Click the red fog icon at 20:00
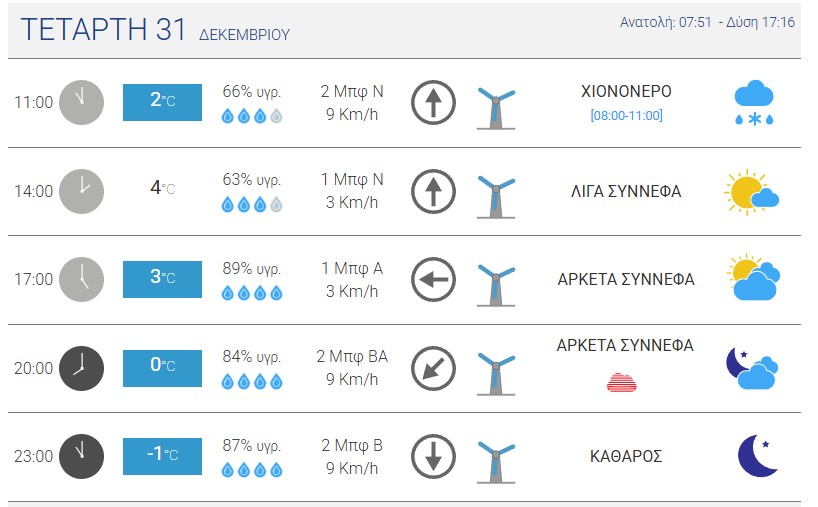 pyautogui.click(x=622, y=381)
